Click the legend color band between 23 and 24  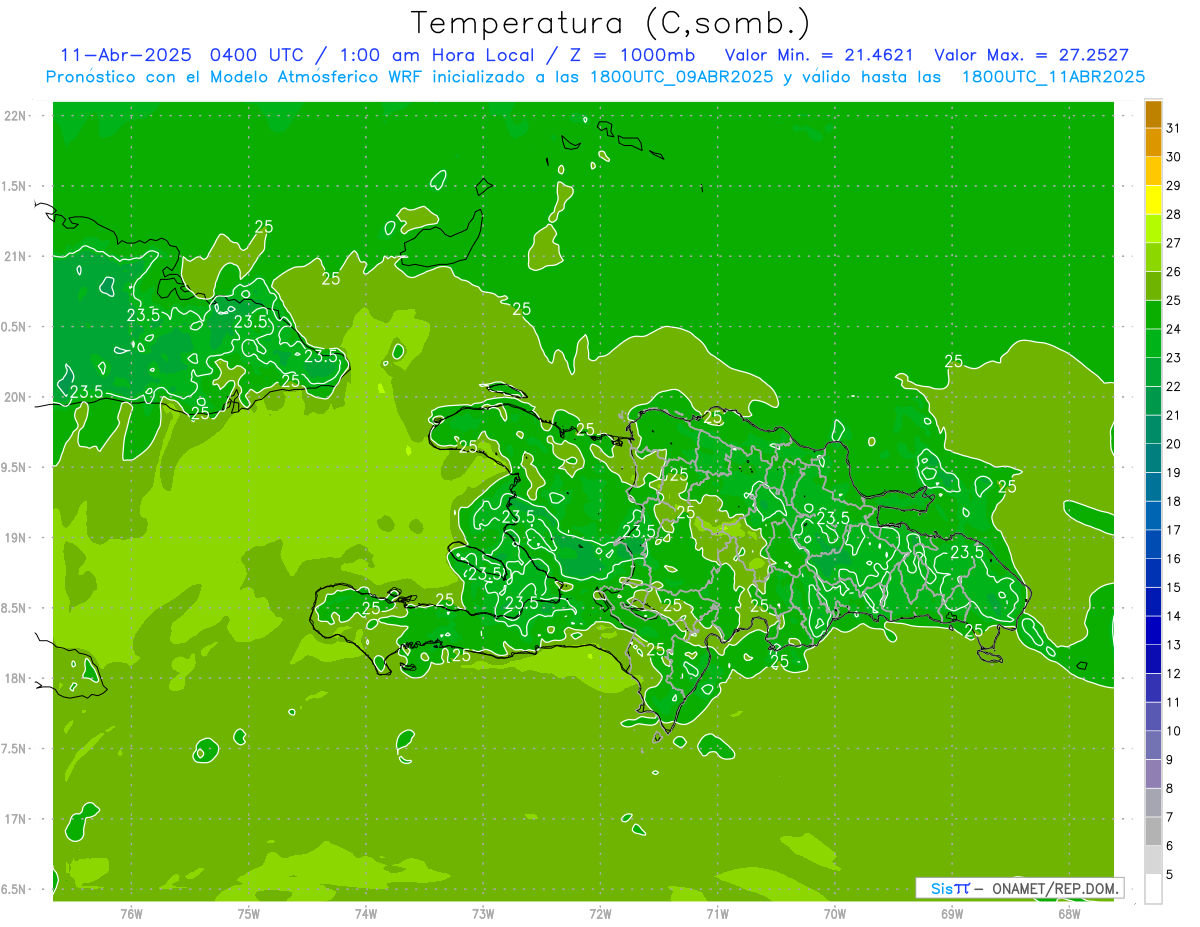coord(1153,344)
